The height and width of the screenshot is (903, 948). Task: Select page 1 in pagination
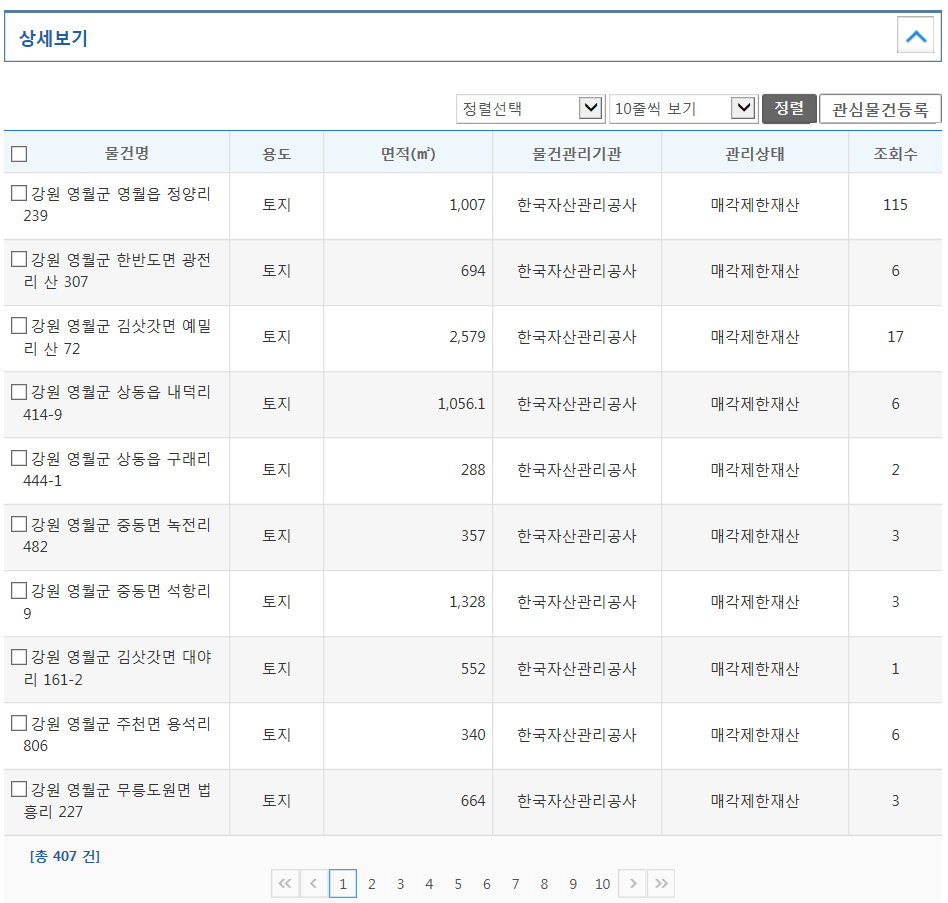[x=343, y=884]
